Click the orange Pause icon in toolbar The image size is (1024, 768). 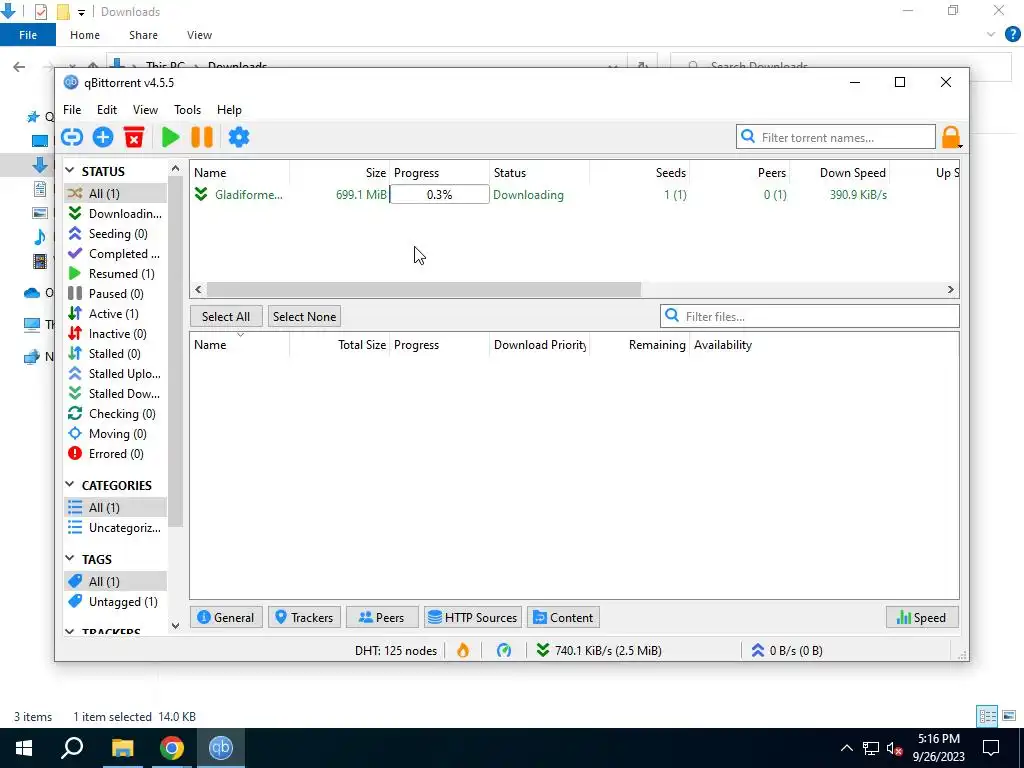pyautogui.click(x=202, y=137)
